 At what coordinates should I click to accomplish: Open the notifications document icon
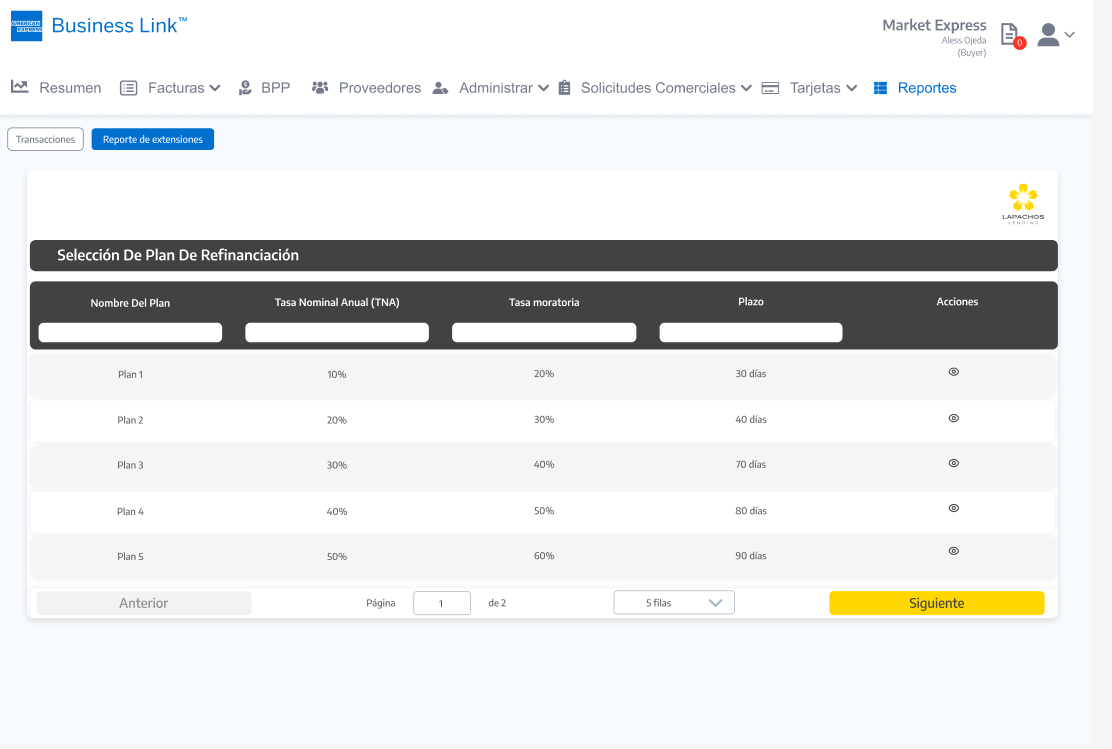click(1011, 33)
